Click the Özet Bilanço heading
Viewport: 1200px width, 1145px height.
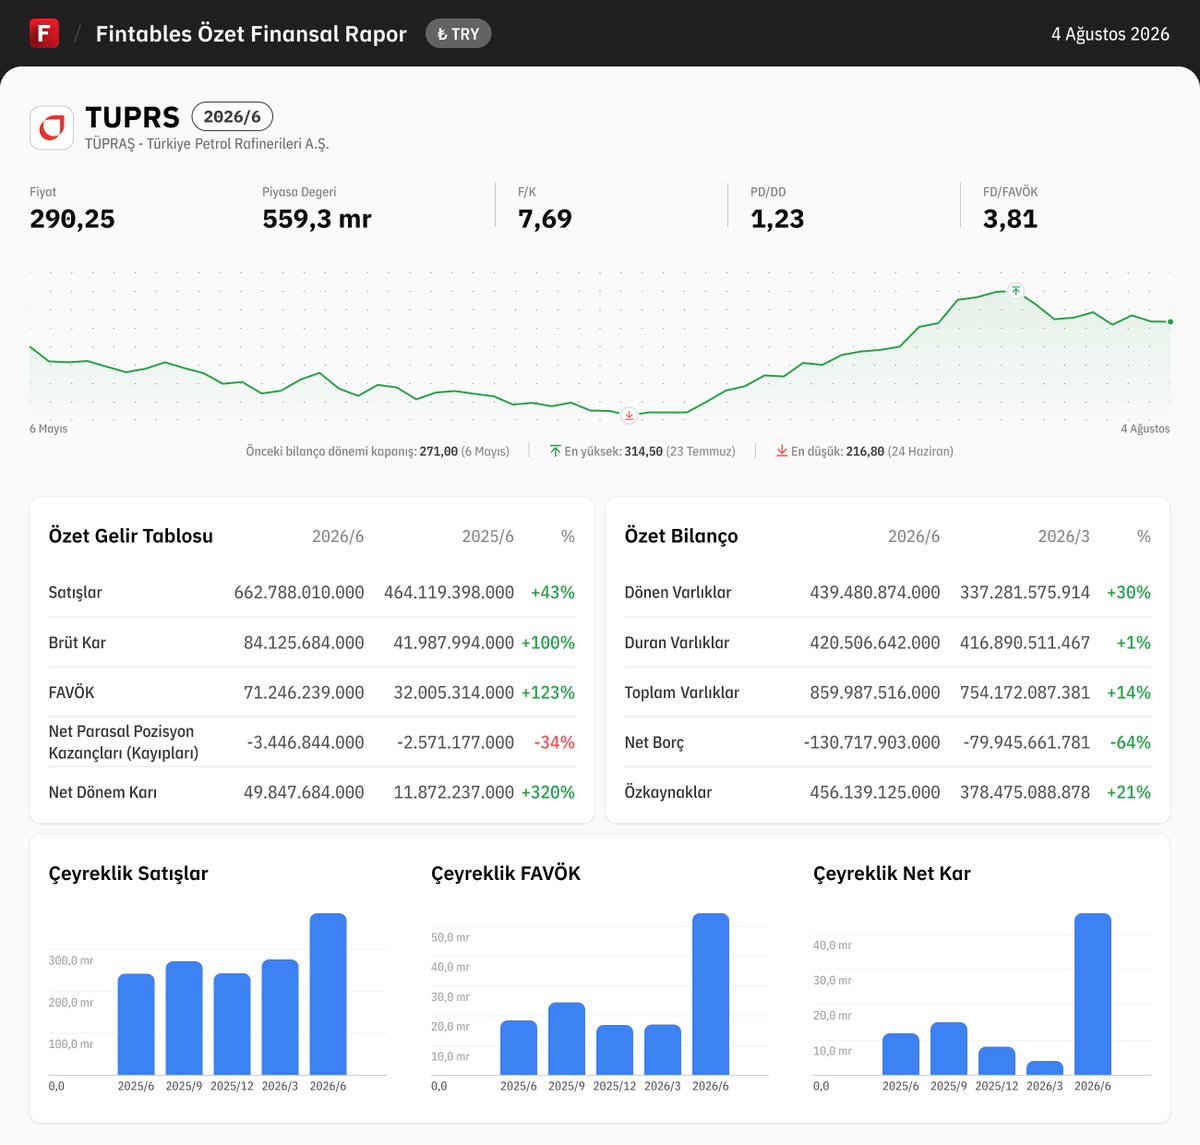click(681, 536)
